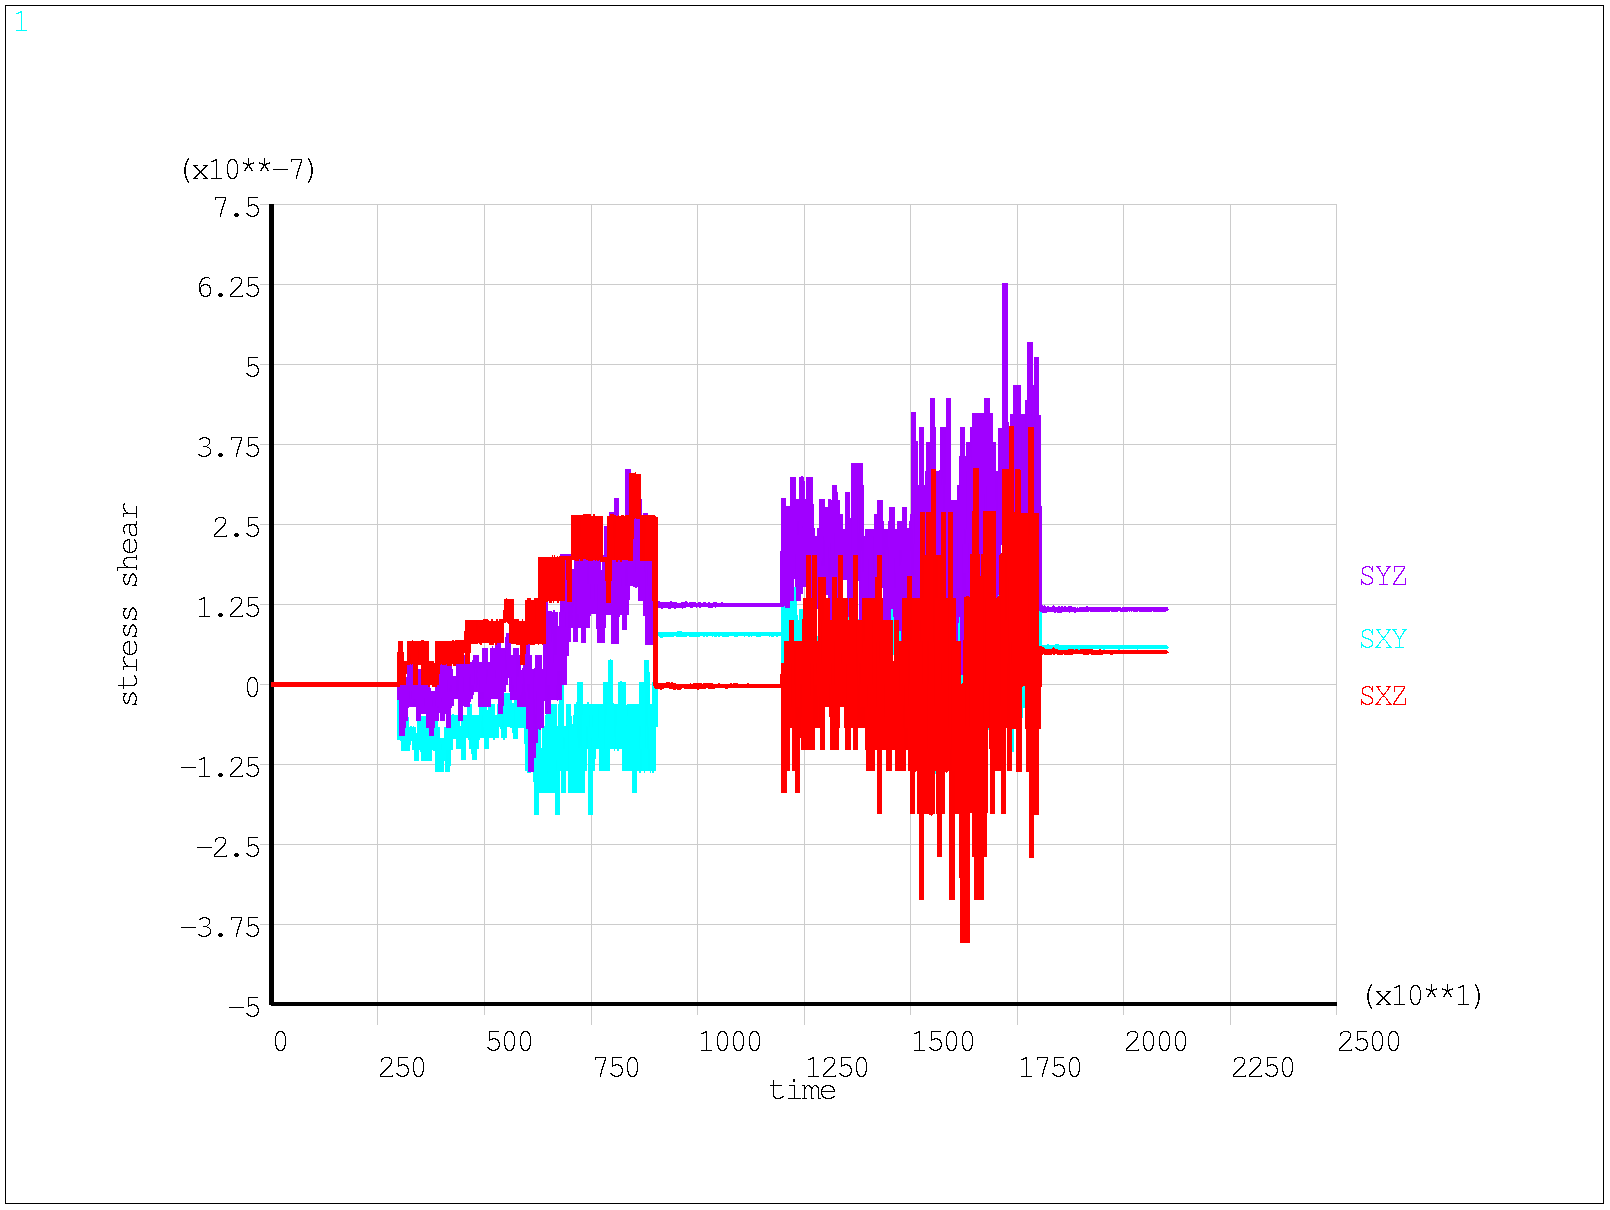Viewport: 1610px width, 1210px height.
Task: Select the 2500 tick label on x-axis
Action: [x=1368, y=1042]
